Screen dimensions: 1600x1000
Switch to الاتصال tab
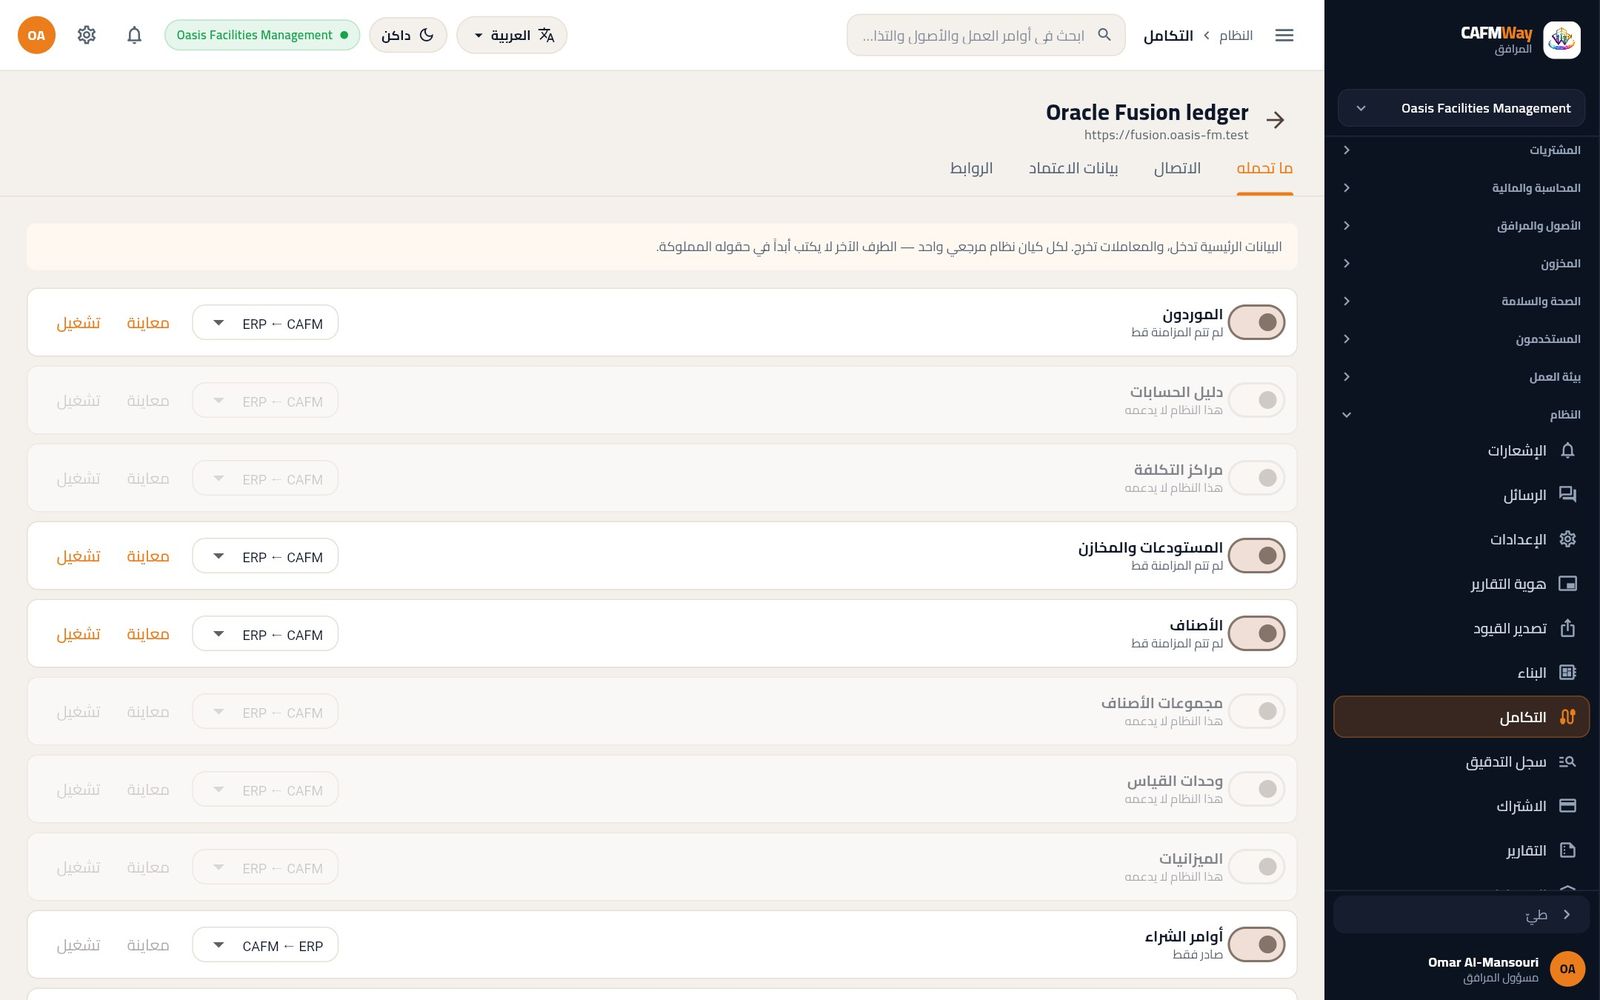[x=1177, y=168]
